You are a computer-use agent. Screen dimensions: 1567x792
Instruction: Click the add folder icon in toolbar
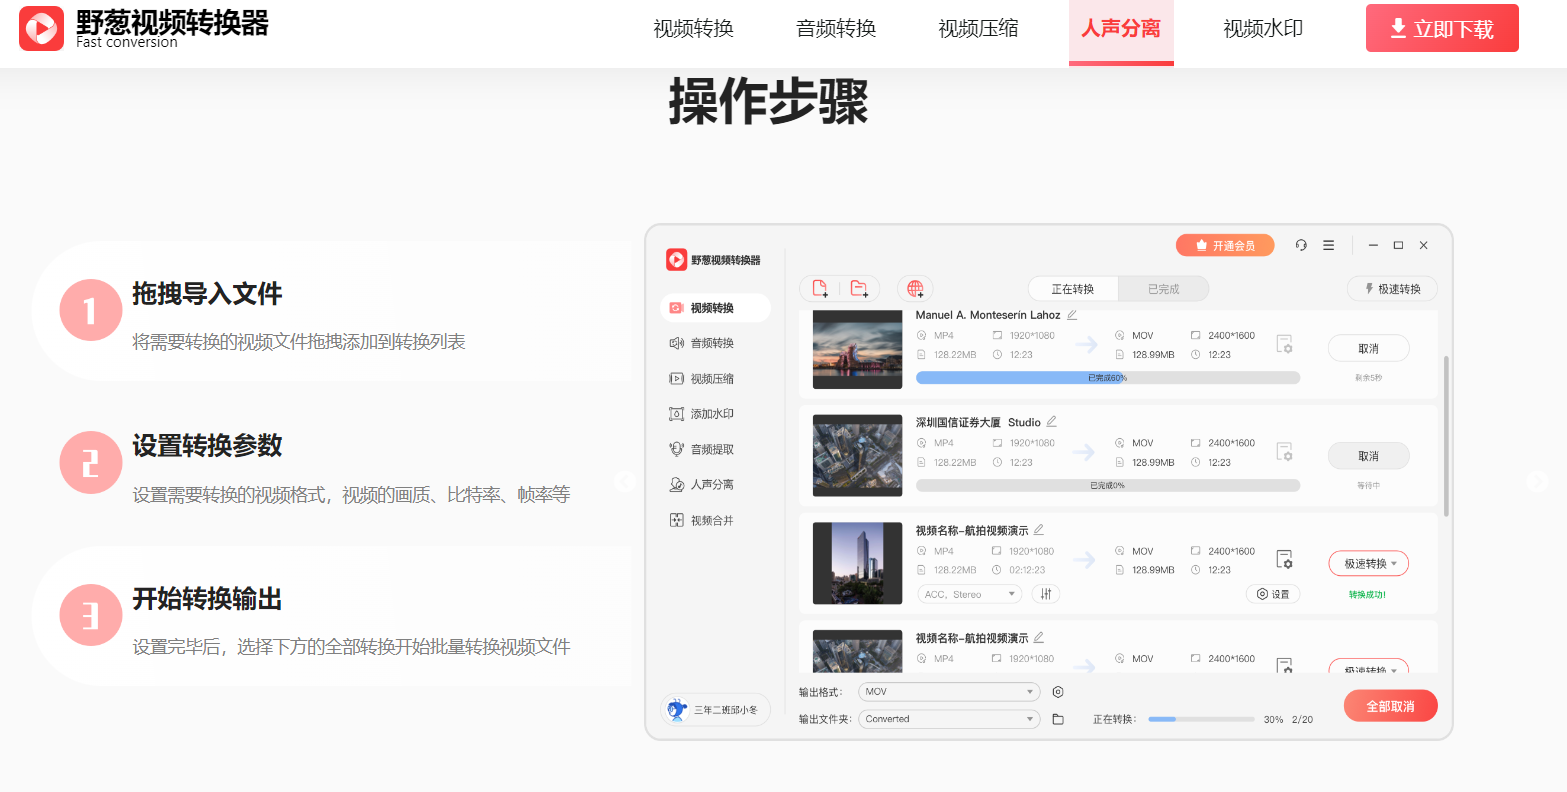click(x=858, y=288)
